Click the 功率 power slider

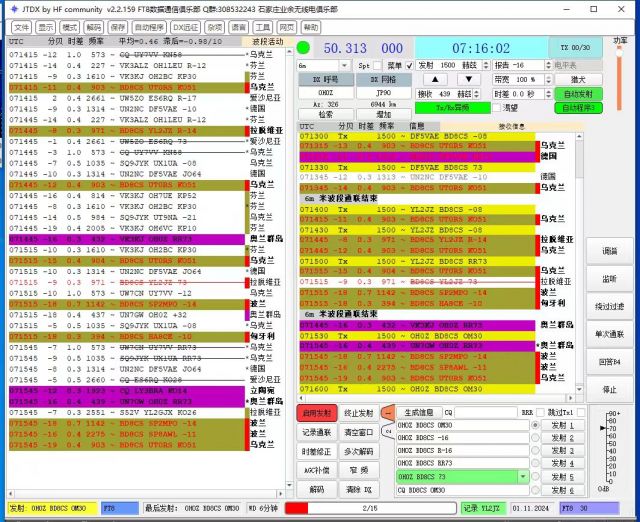(x=619, y=78)
